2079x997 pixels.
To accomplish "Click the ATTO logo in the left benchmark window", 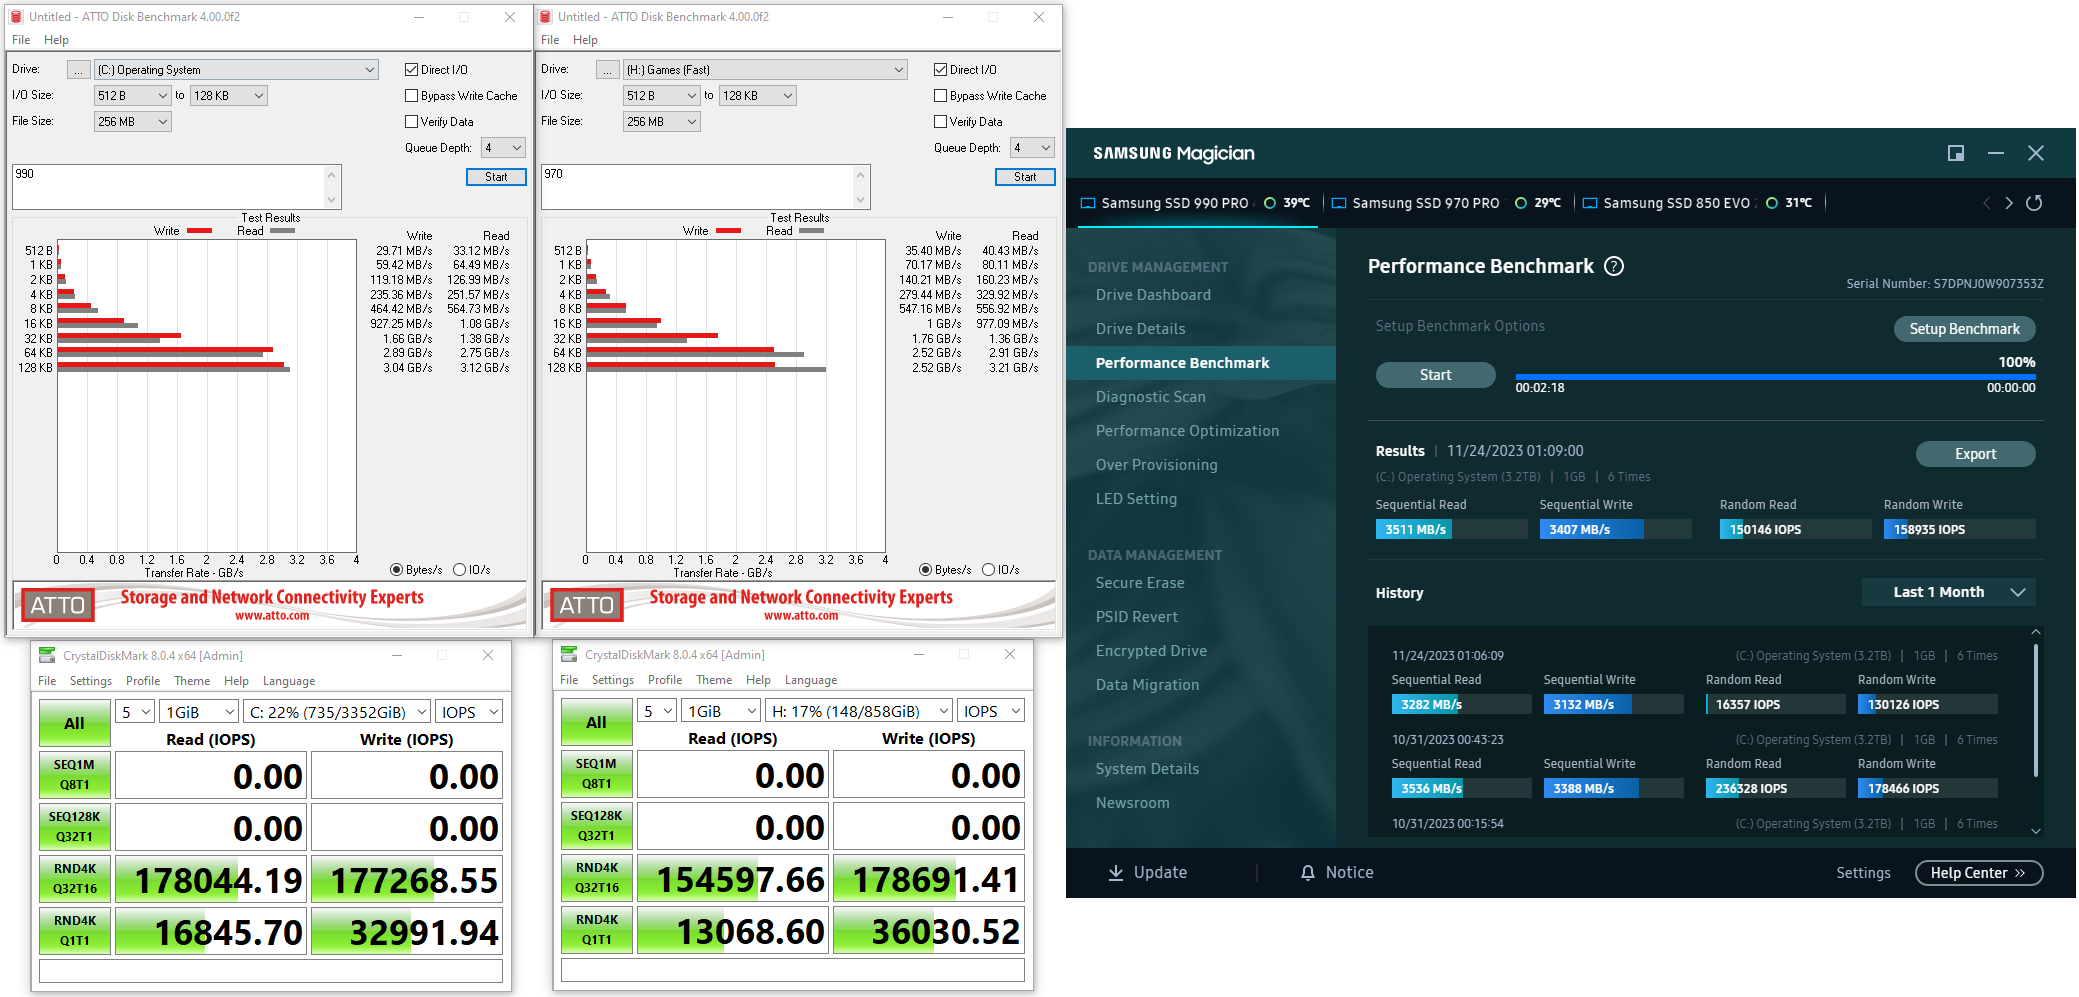I will 57,604.
